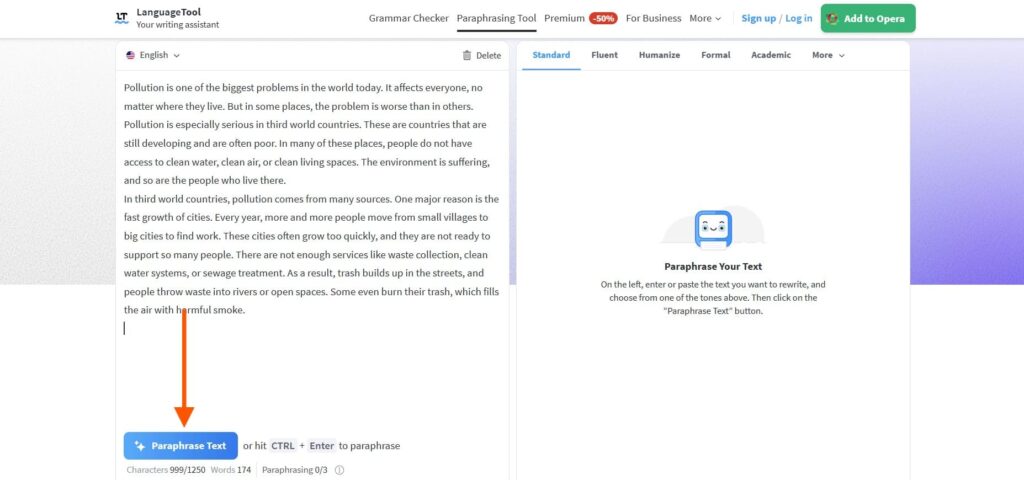Expand the More menu in top navigation
Viewport: 1024px width, 480px height.
pyautogui.click(x=705, y=18)
